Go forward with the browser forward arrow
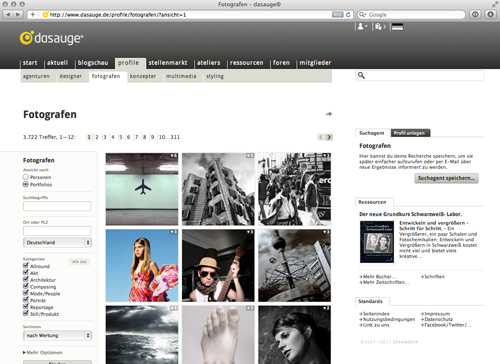The width and height of the screenshot is (500, 364). coord(18,14)
